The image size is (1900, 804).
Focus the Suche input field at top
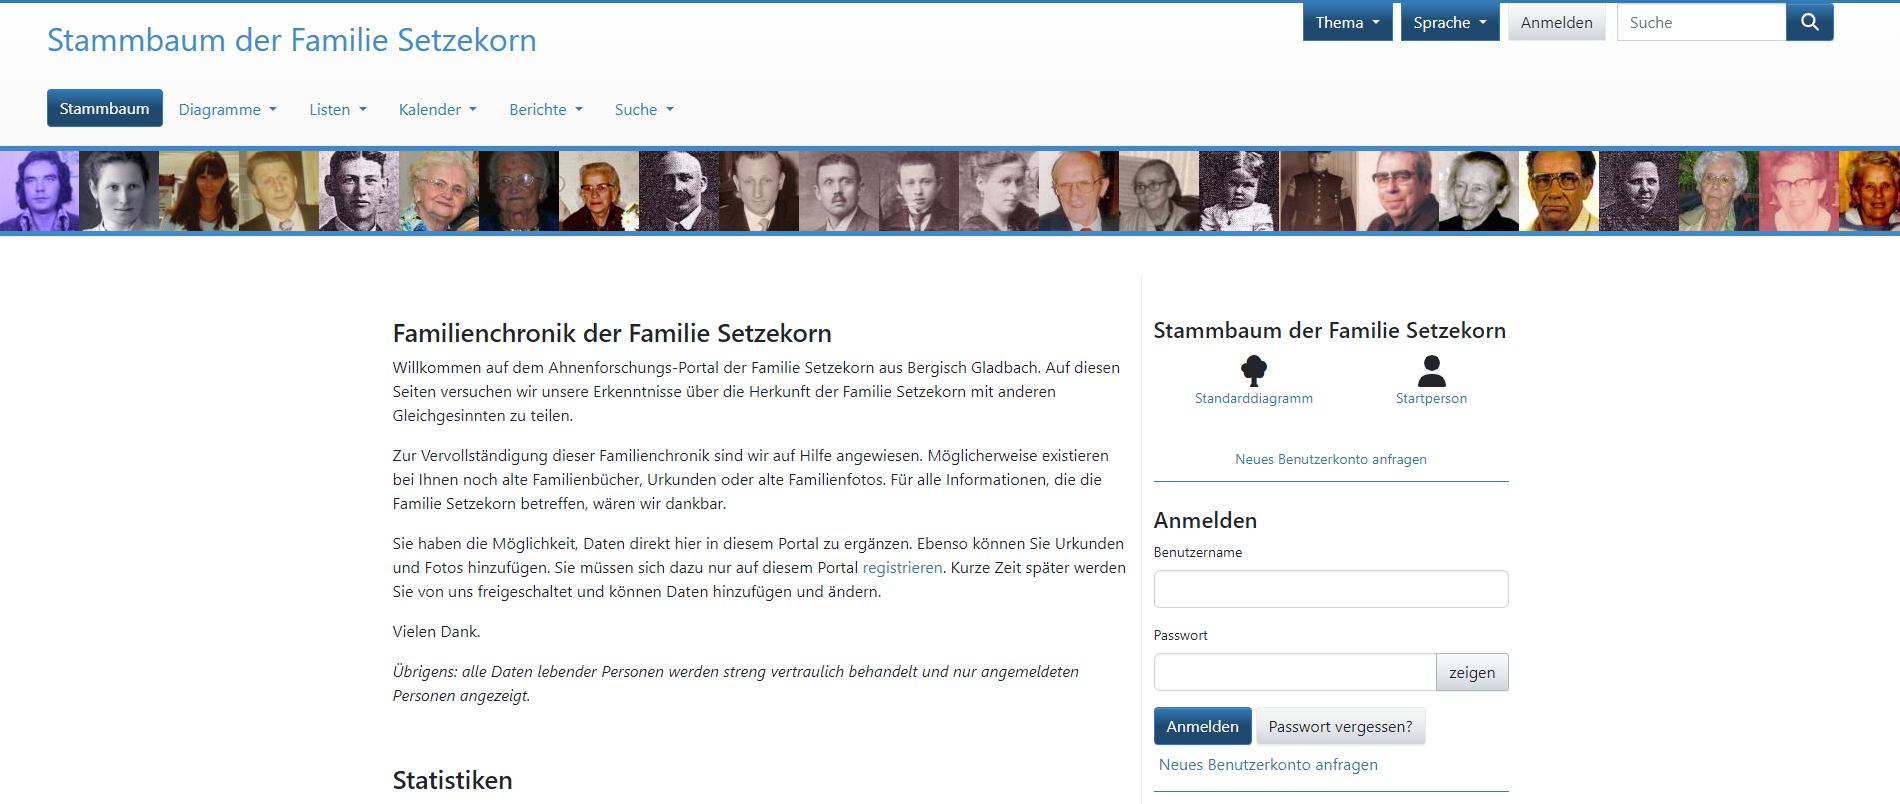pos(1701,22)
